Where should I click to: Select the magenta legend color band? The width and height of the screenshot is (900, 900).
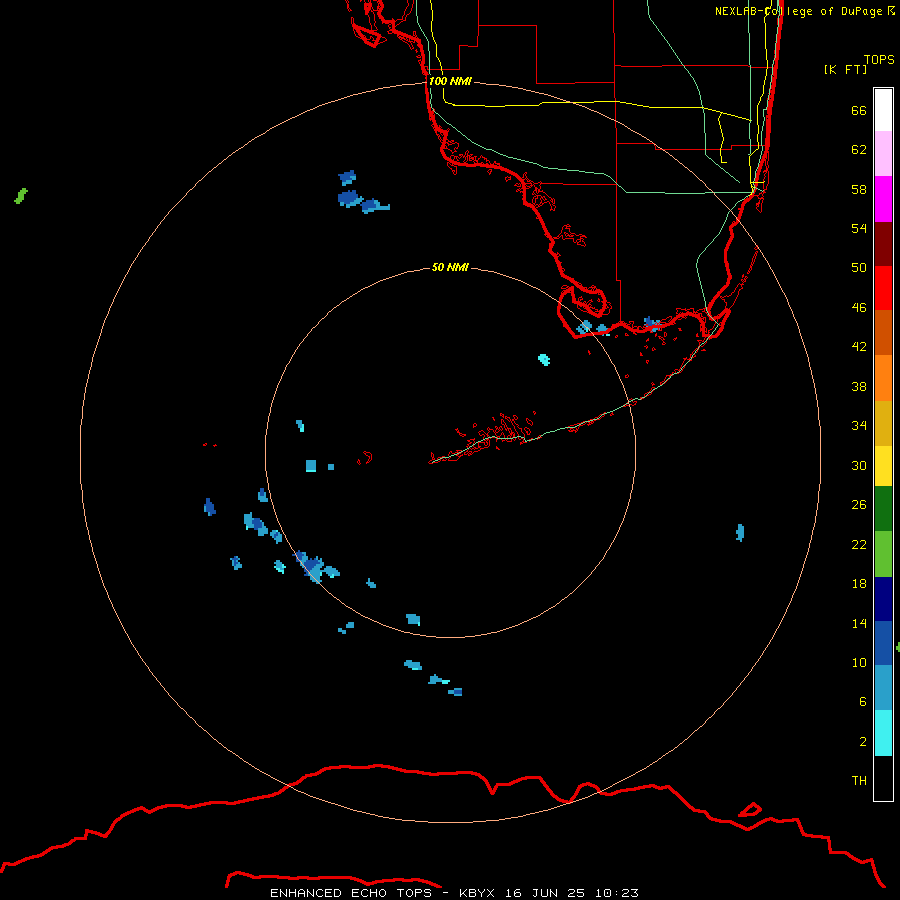pos(883,199)
